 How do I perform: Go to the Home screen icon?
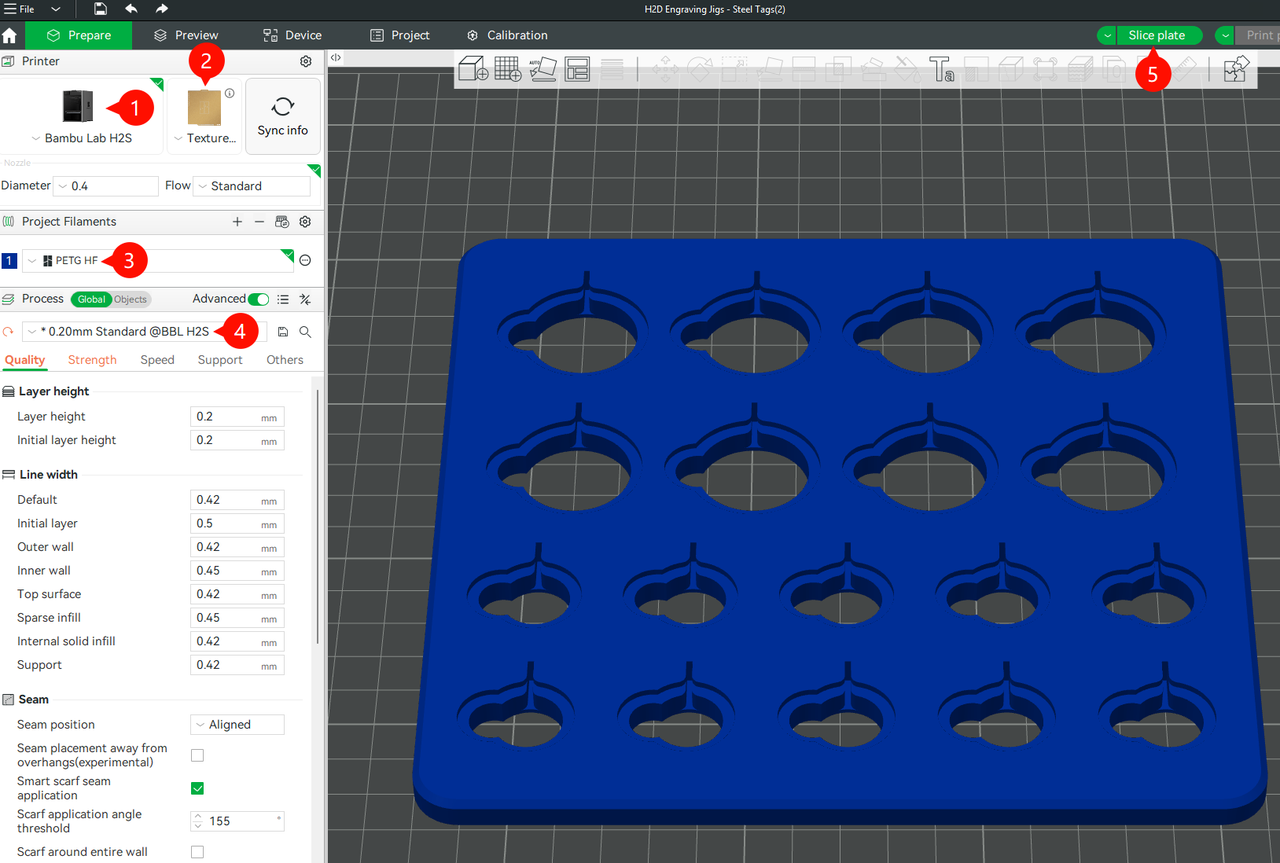tap(10, 35)
